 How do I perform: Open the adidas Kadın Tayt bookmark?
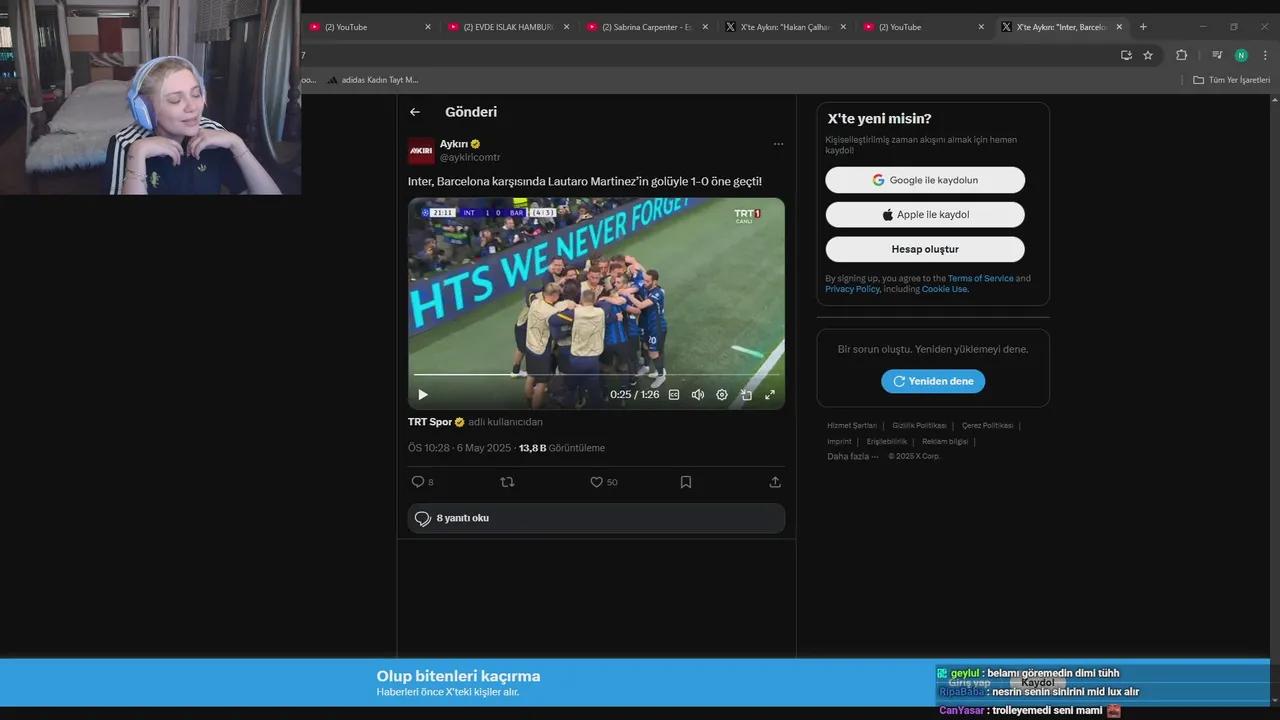coord(373,80)
